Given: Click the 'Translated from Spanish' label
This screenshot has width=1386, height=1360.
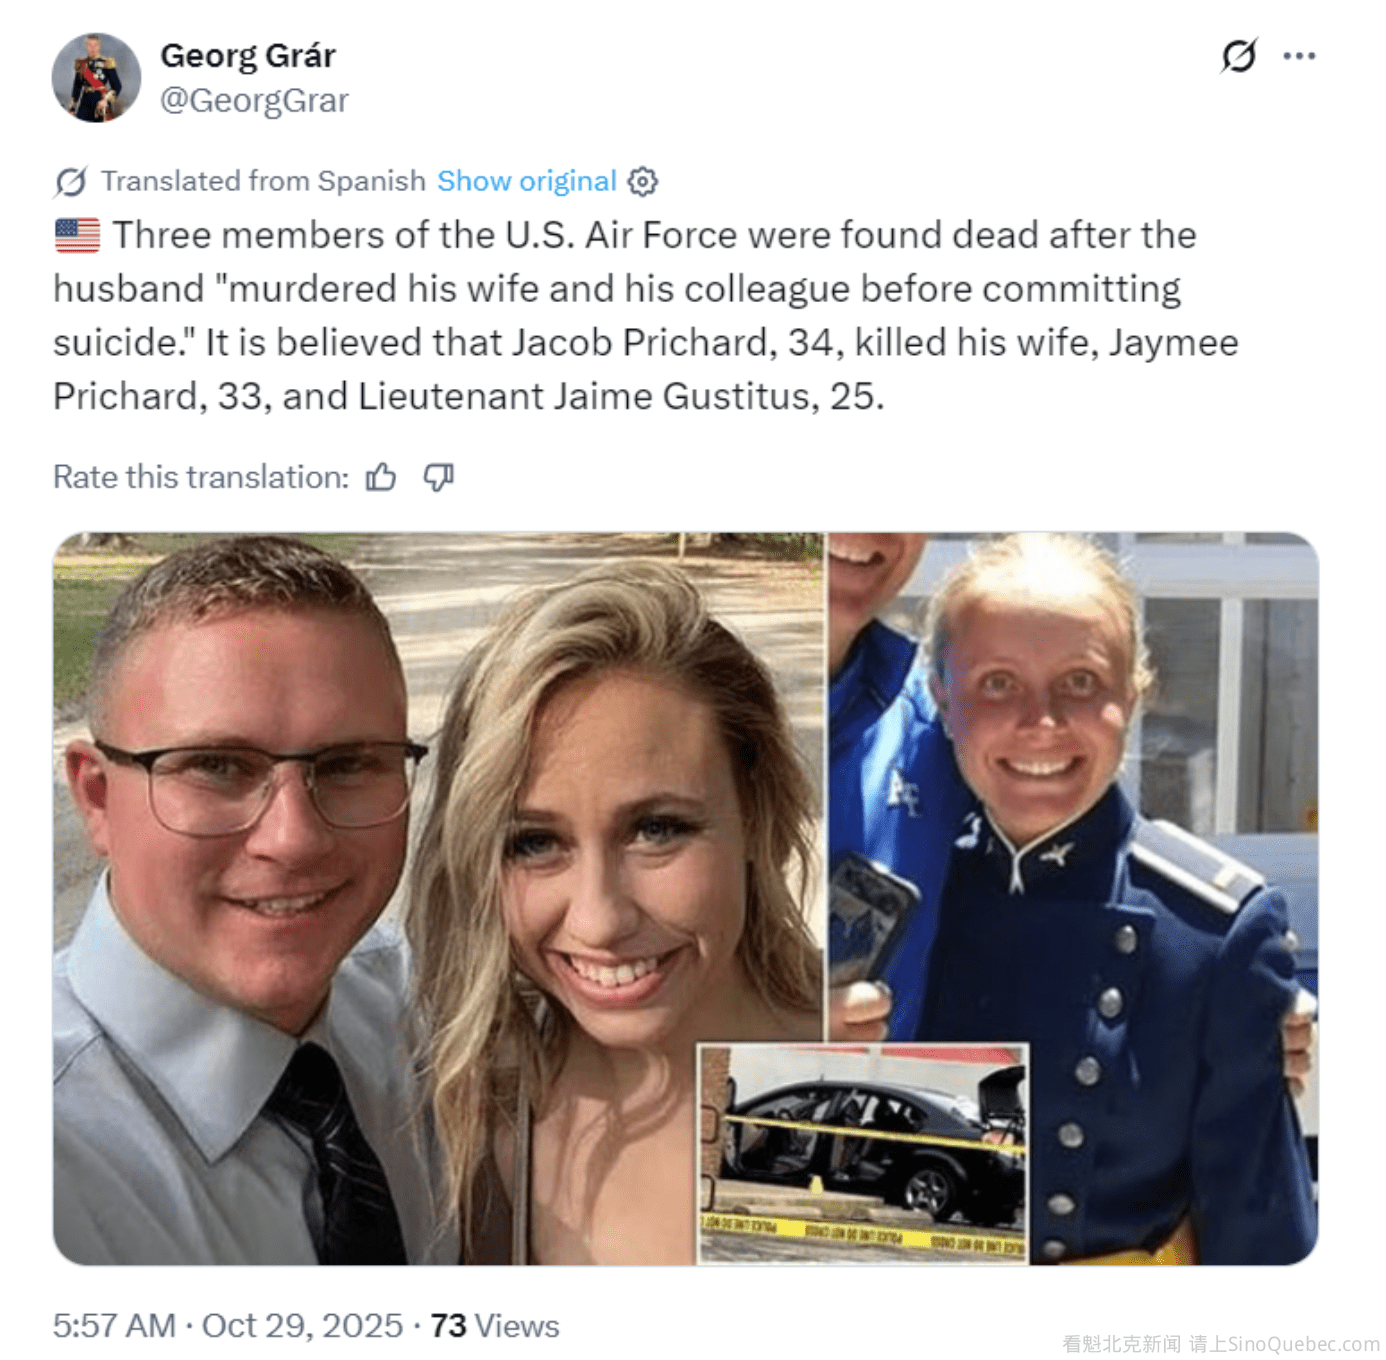Looking at the screenshot, I should 263,181.
